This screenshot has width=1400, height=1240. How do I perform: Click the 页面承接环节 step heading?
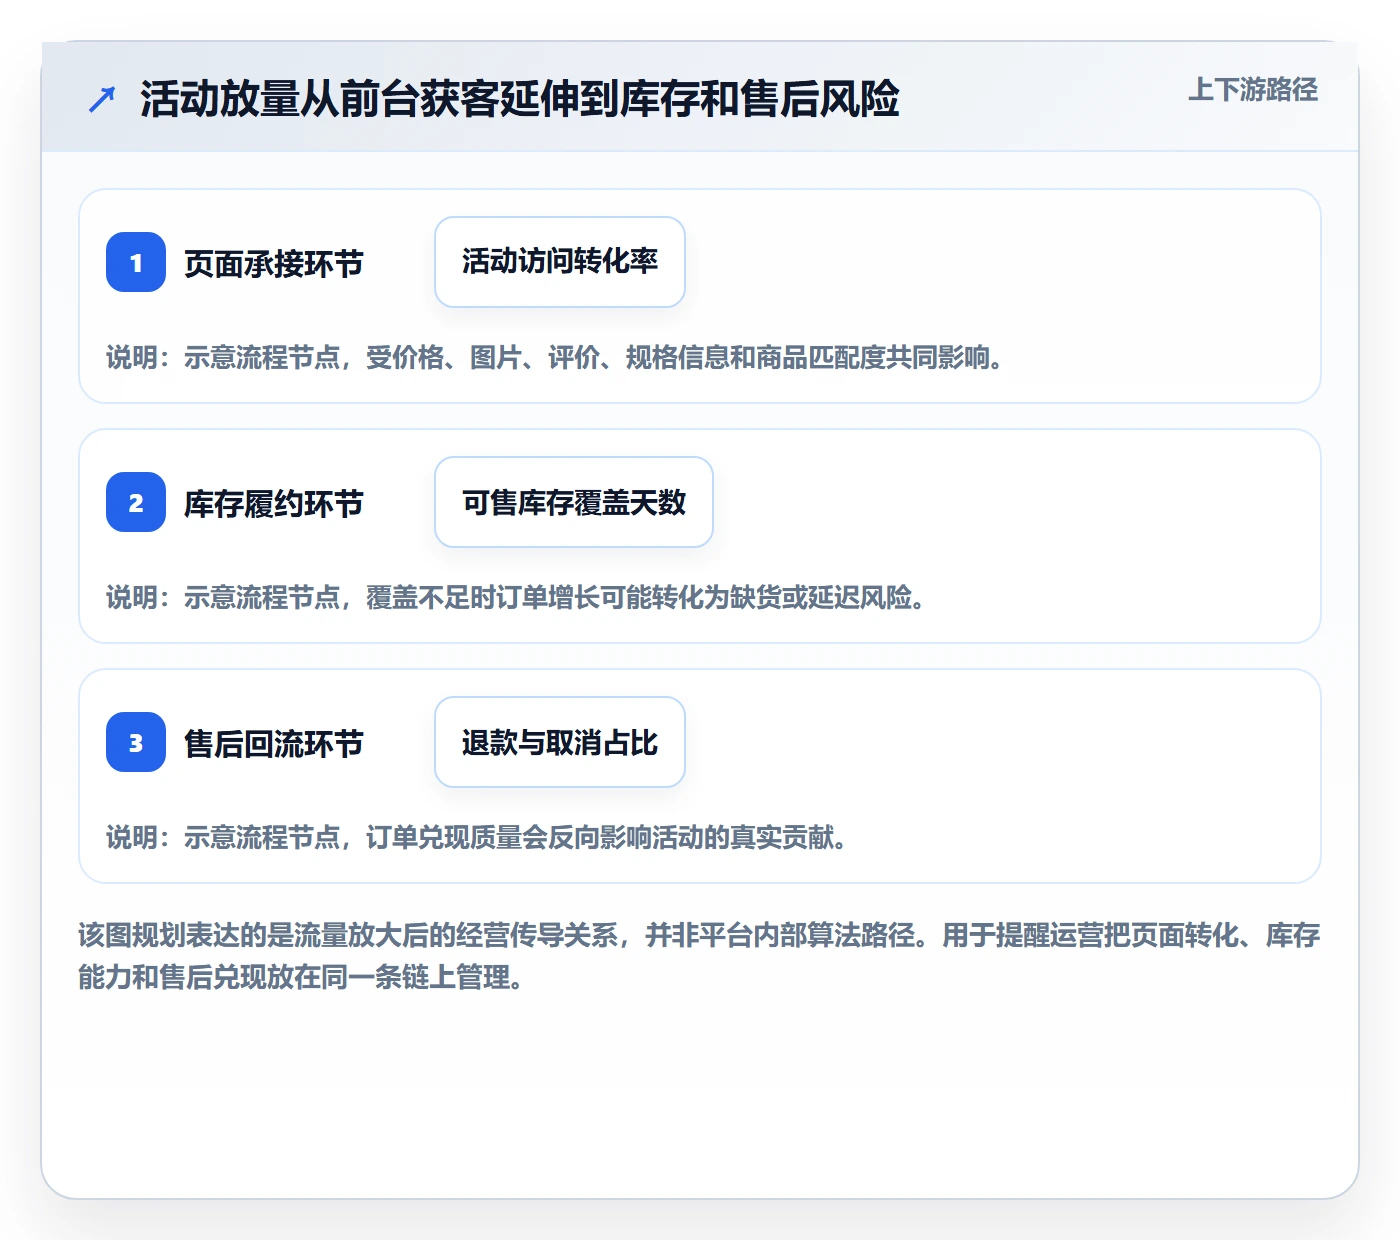pyautogui.click(x=274, y=263)
